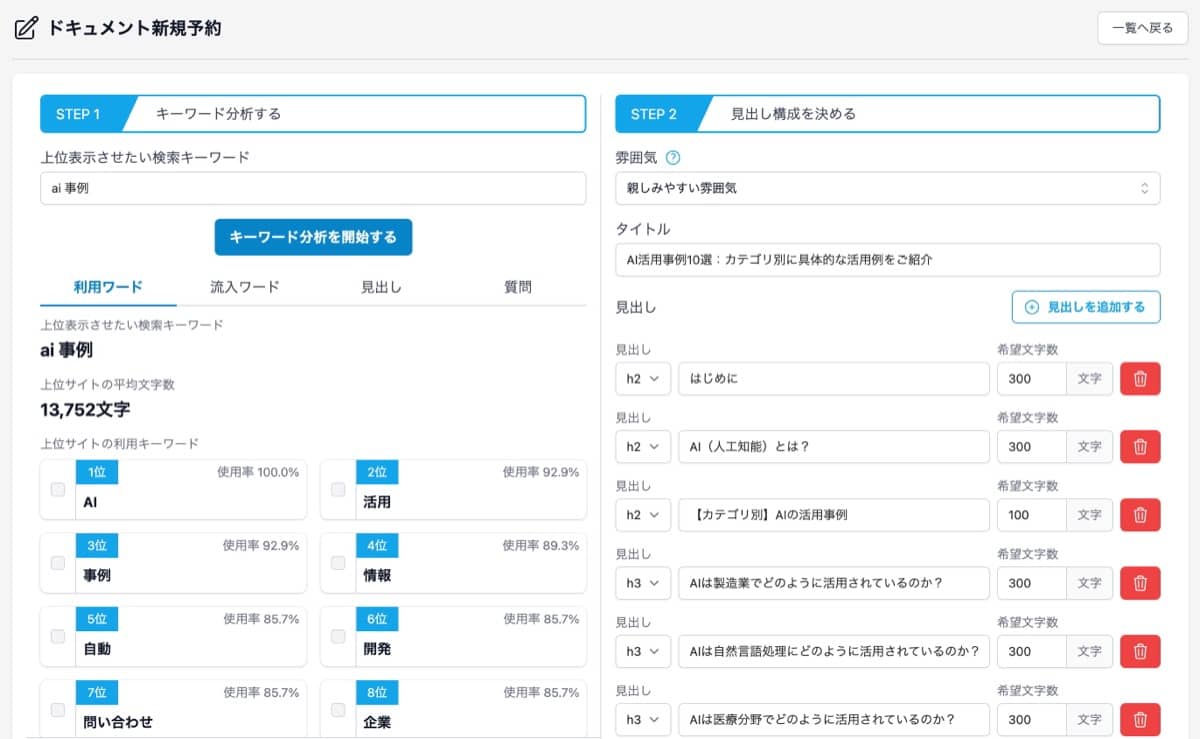Check the 1位 AI keyword checkbox
This screenshot has width=1200, height=739.
[57, 489]
